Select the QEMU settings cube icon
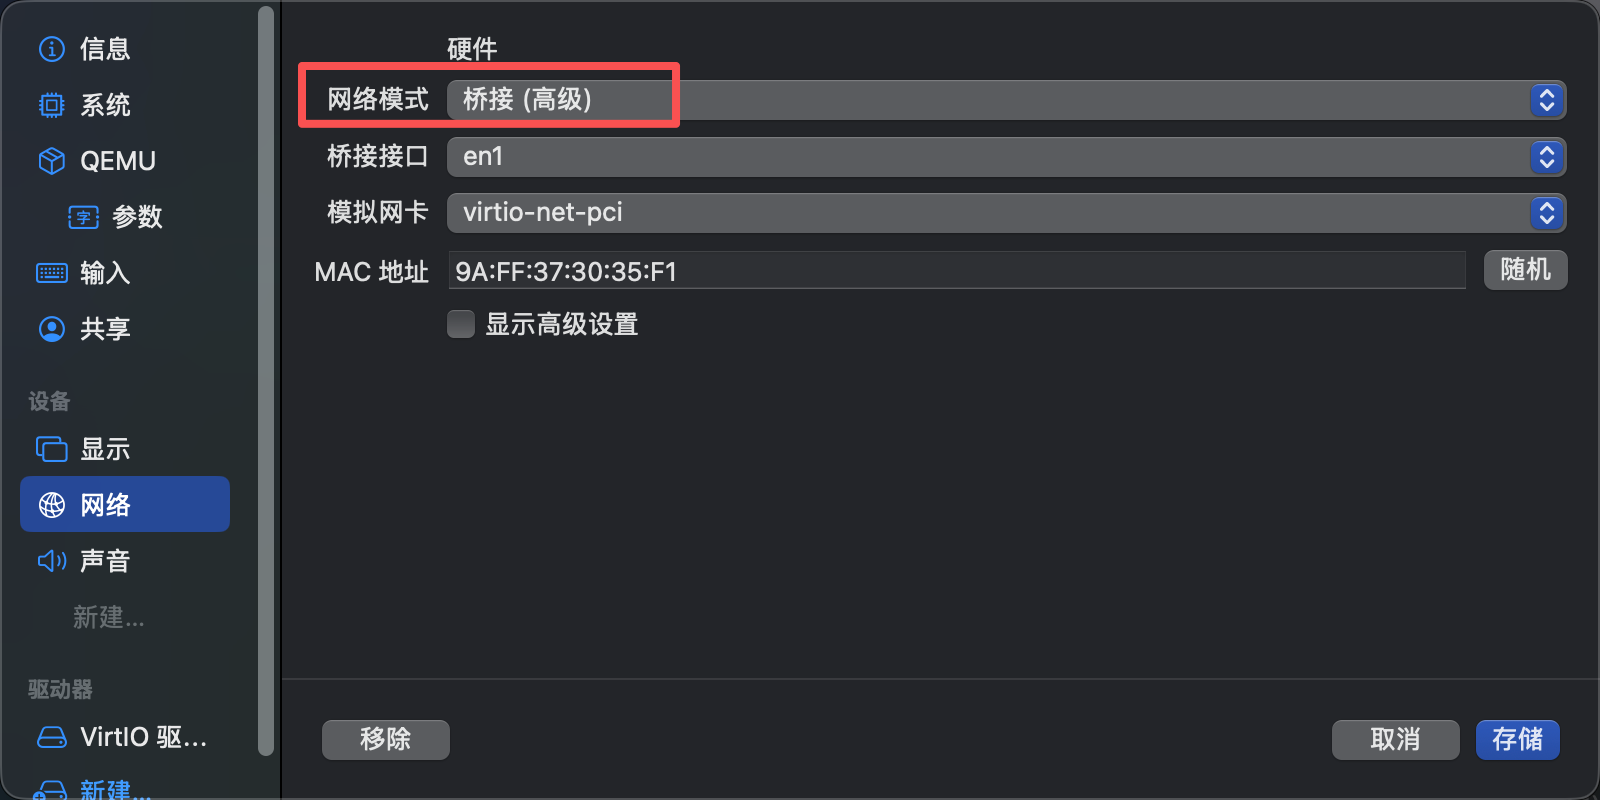The height and width of the screenshot is (800, 1600). (51, 160)
